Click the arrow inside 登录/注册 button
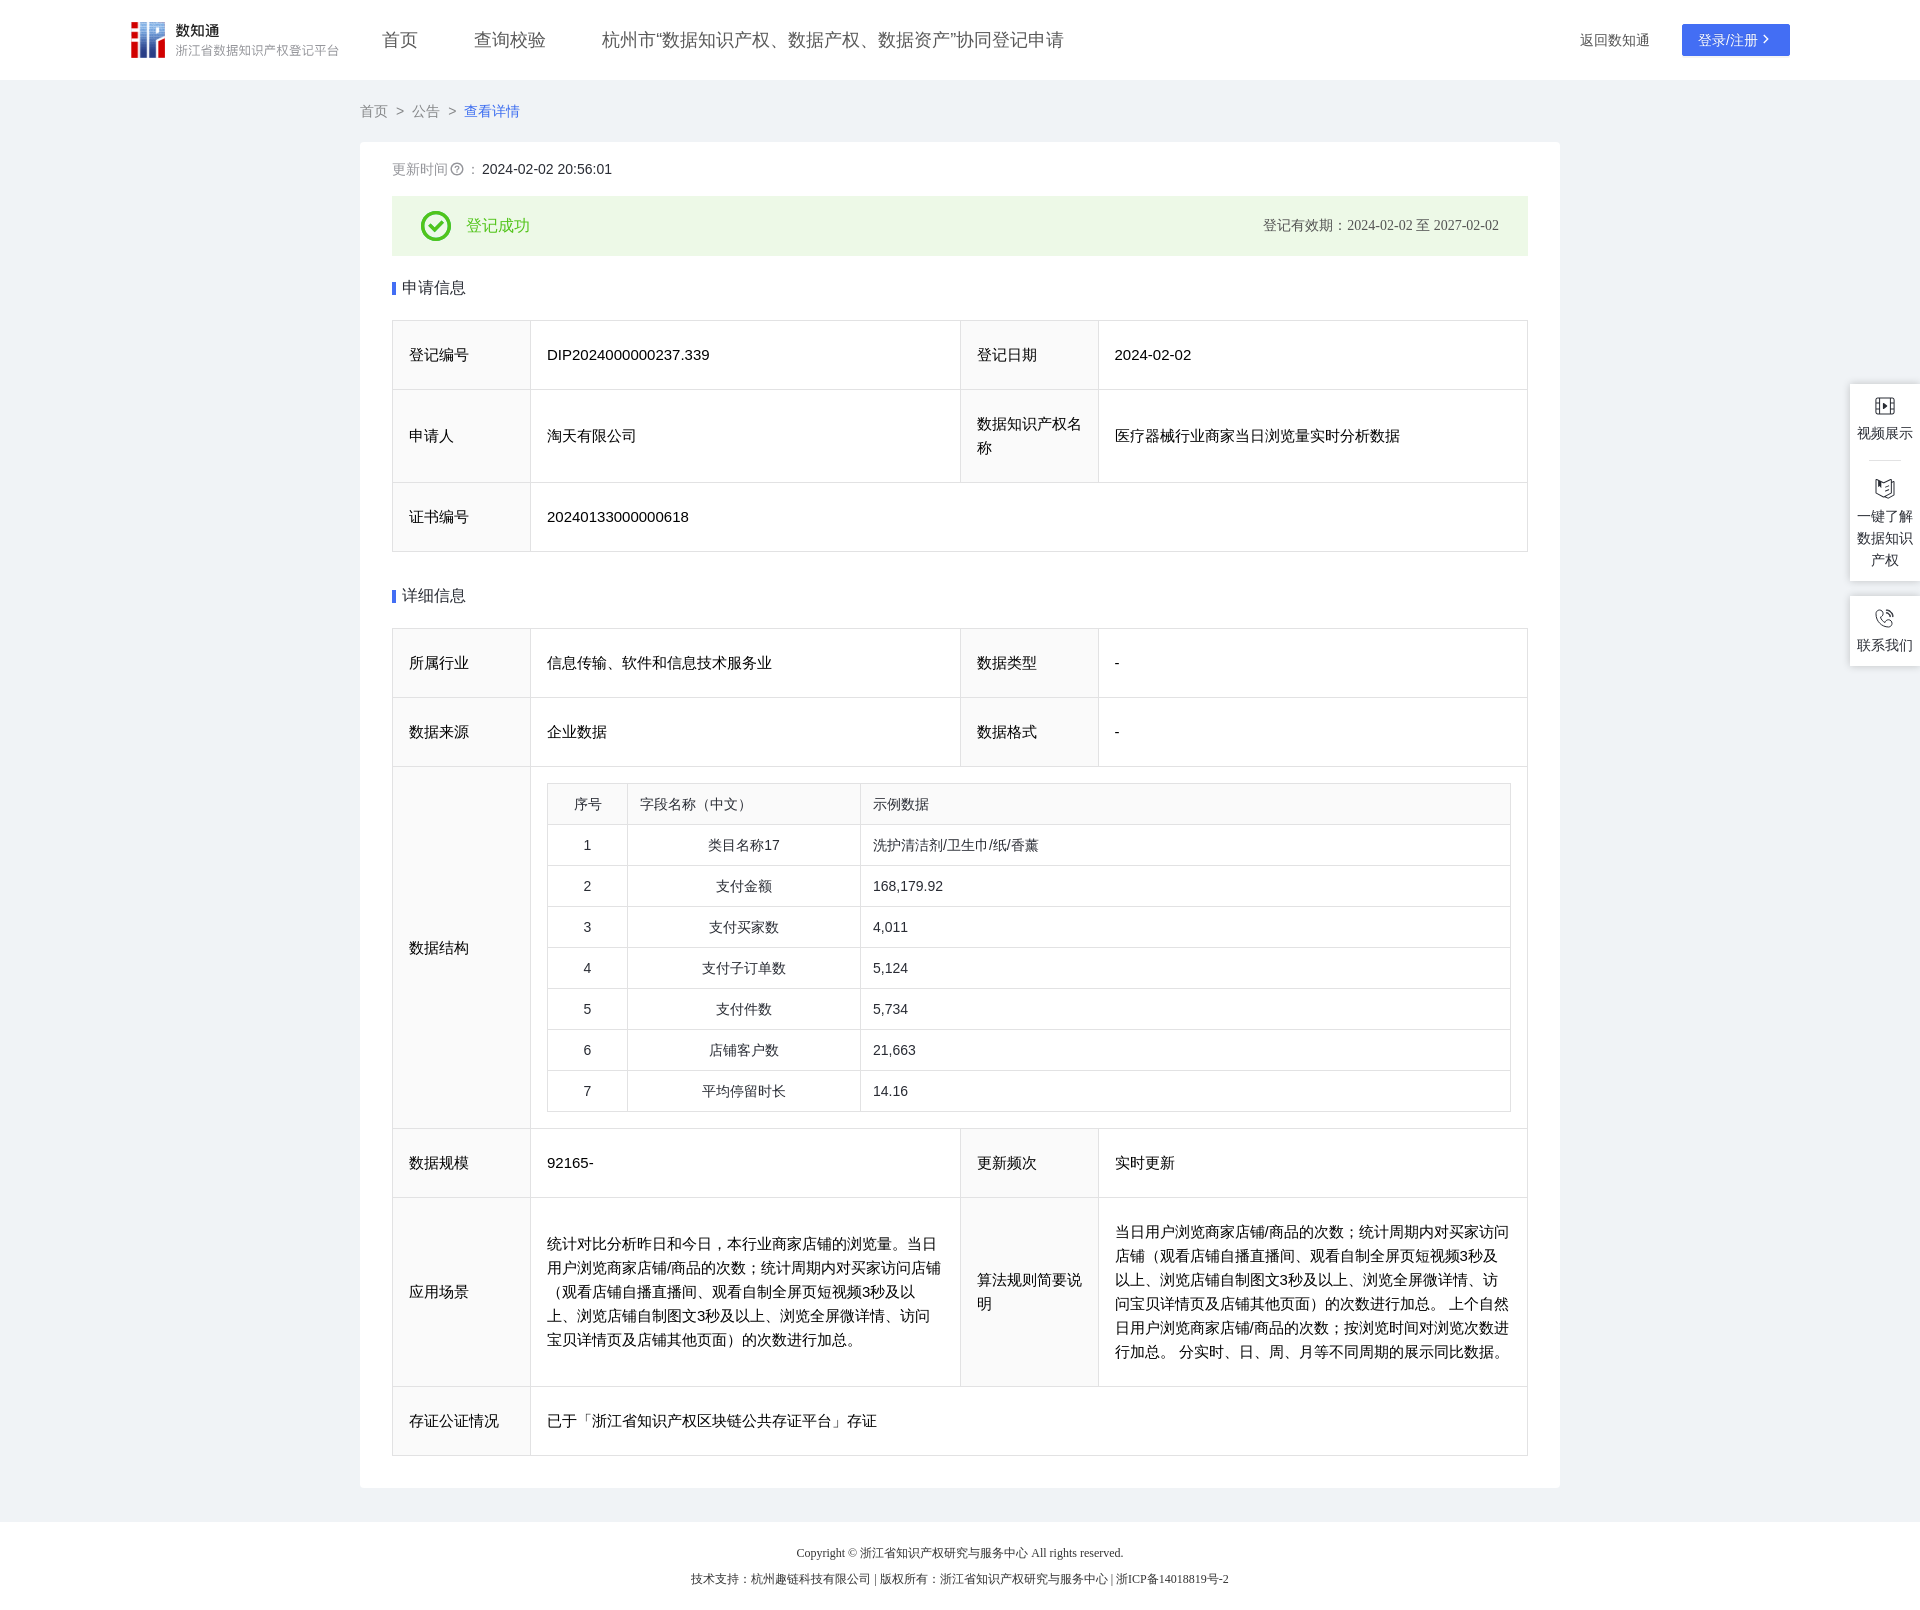Screen dimensions: 1920x1610 click(x=1767, y=40)
